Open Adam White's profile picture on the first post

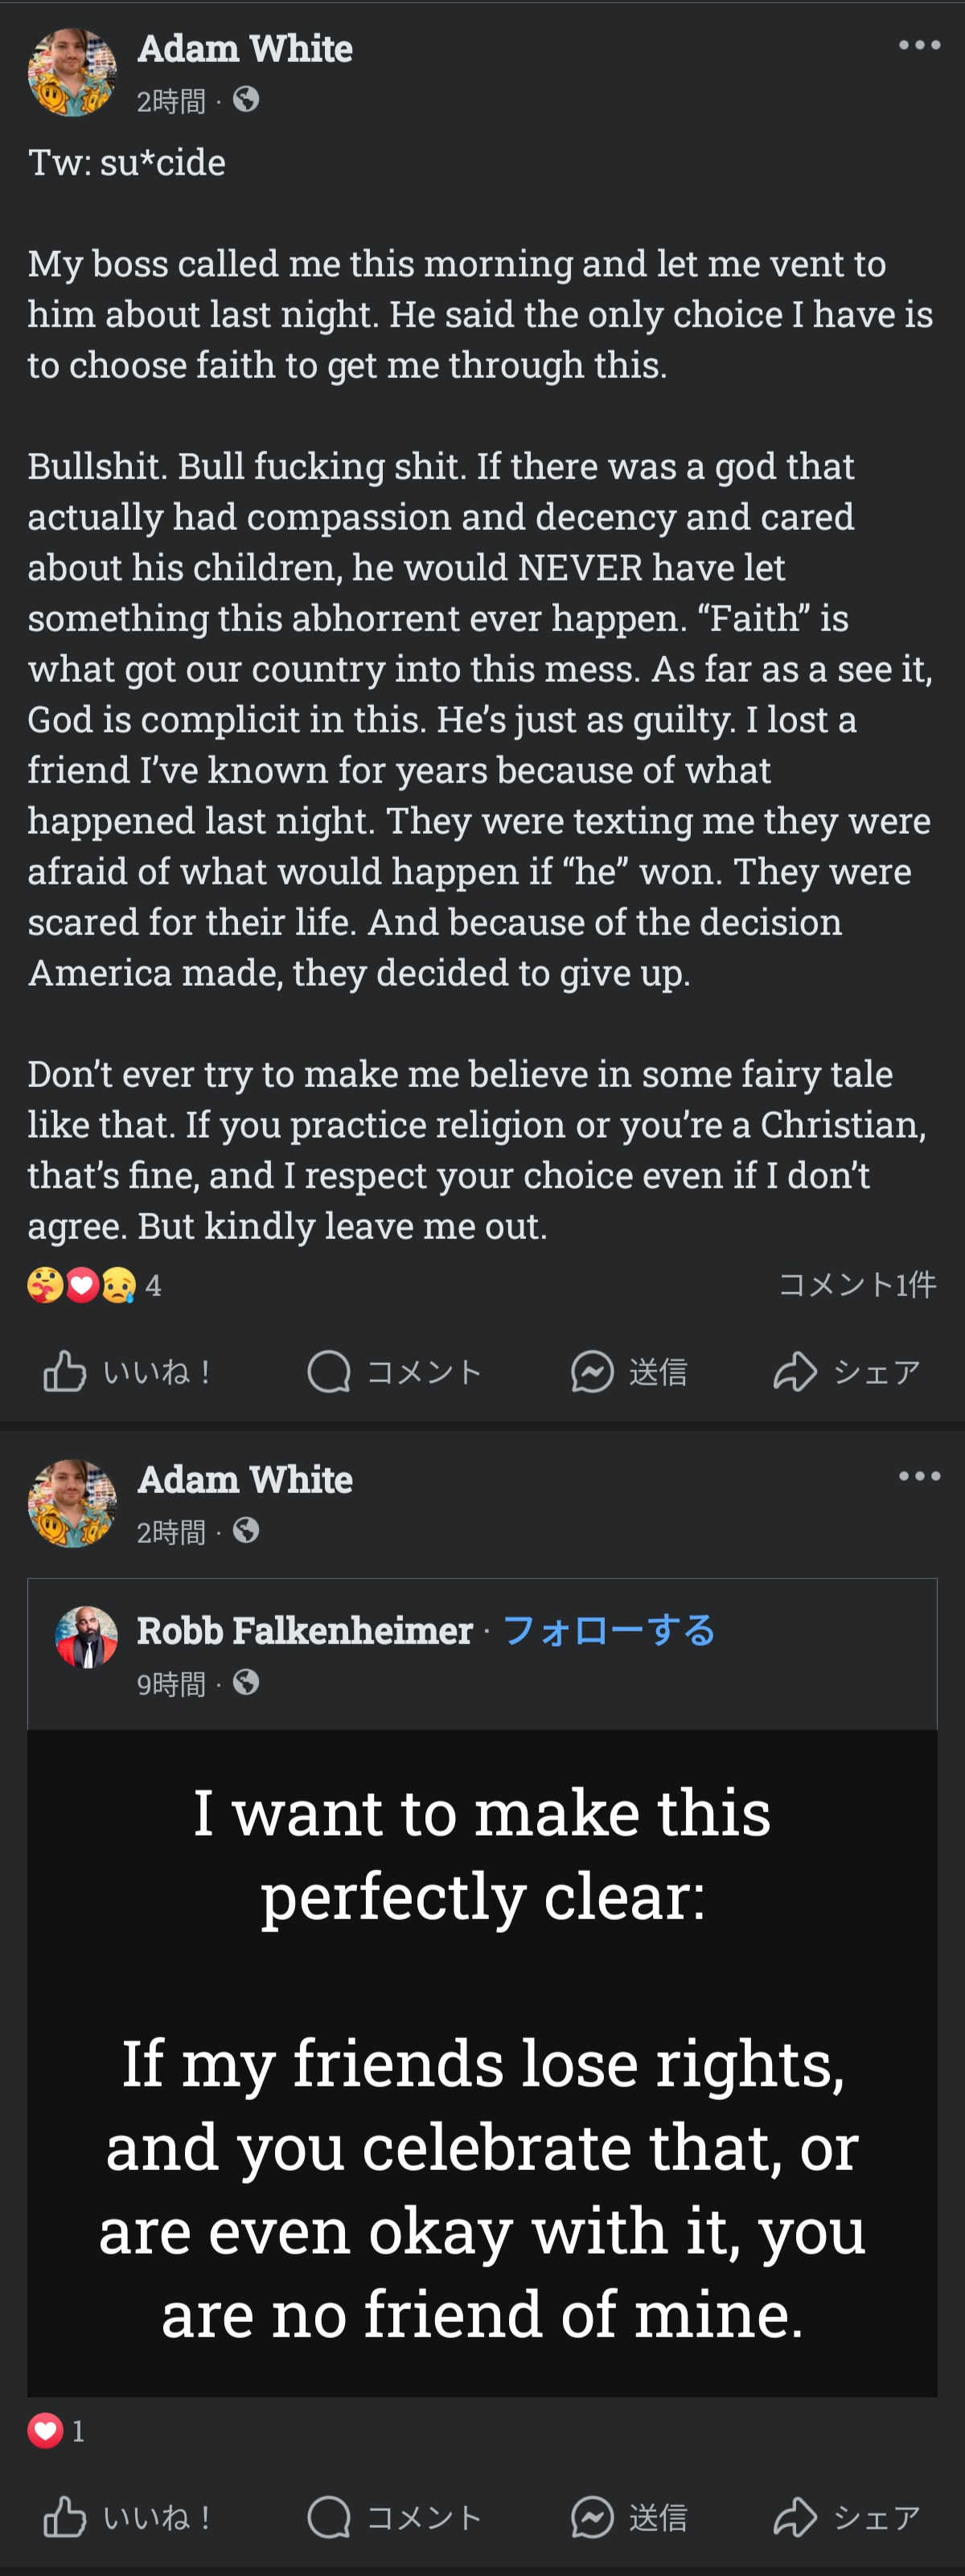point(72,72)
